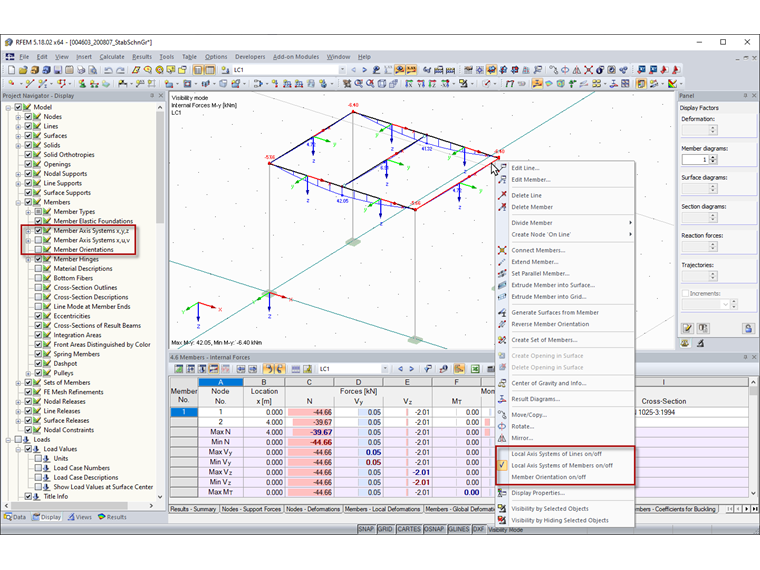Toggle the Increments checkbox in Panel

(685, 293)
